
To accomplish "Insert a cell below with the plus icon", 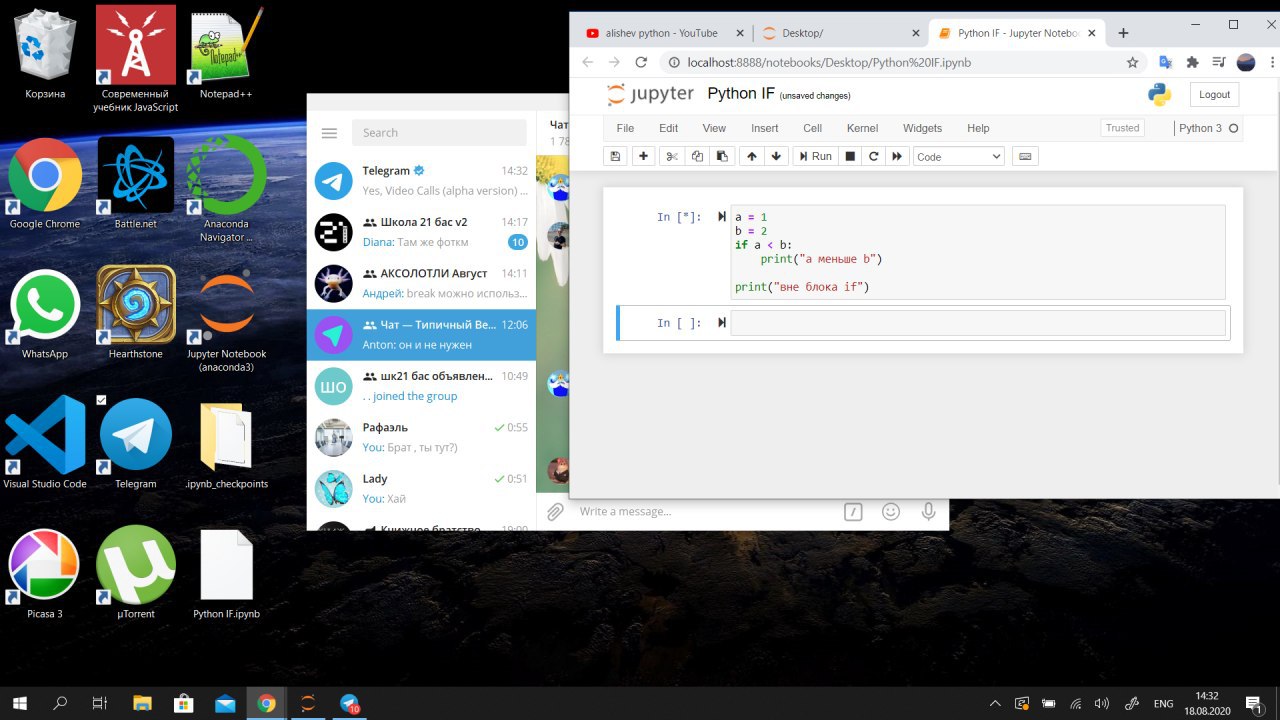I will (643, 156).
